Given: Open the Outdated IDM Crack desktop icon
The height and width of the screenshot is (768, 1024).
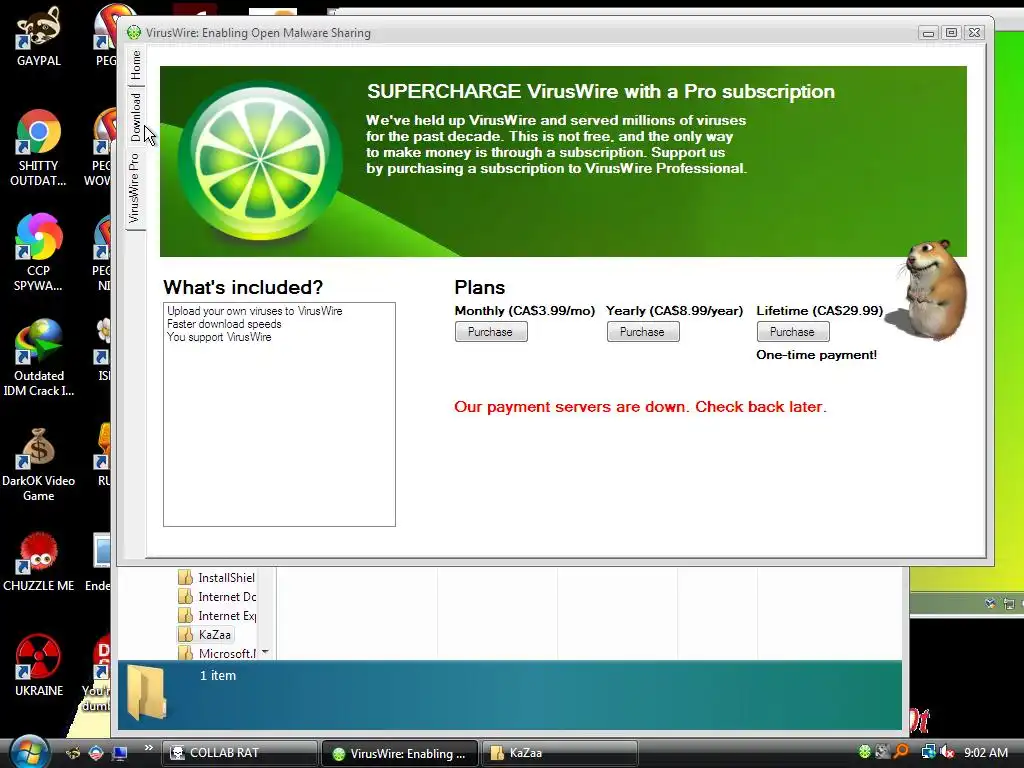Looking at the screenshot, I should point(39,358).
